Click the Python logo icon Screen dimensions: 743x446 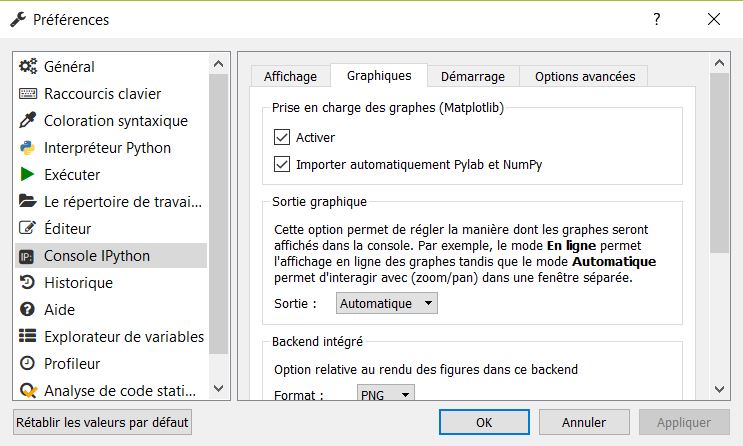tap(28, 147)
